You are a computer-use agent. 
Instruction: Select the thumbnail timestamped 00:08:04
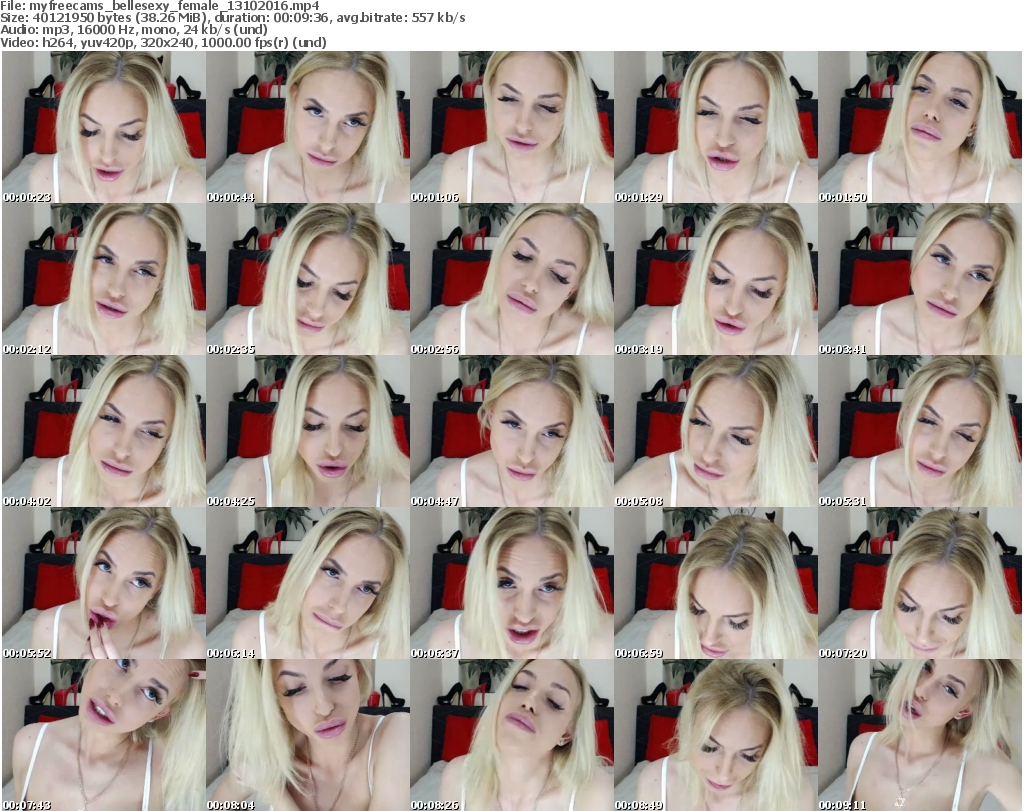[x=308, y=735]
